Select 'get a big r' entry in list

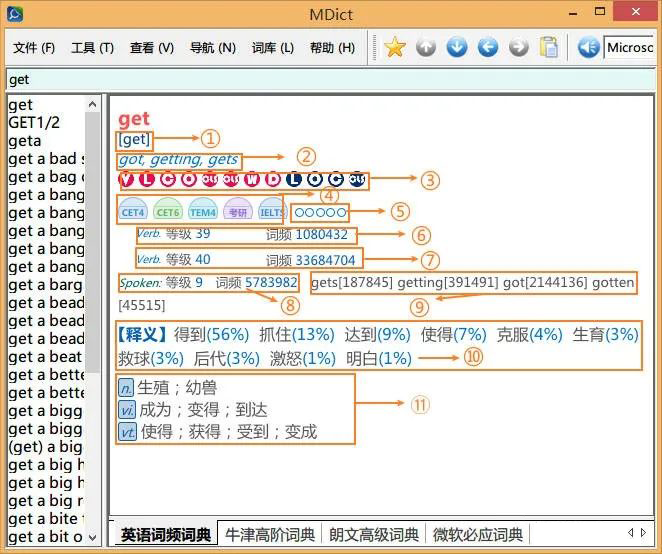[46, 501]
